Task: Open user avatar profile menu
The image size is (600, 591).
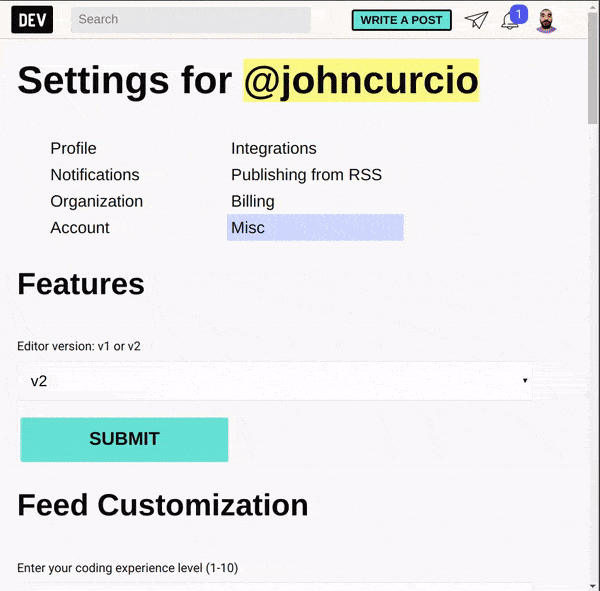Action: point(546,21)
